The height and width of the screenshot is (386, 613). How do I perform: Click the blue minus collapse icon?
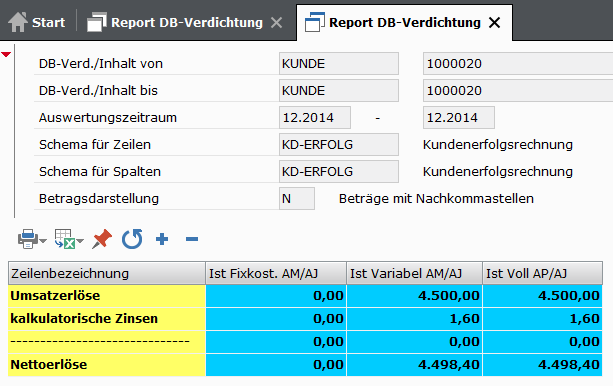coord(192,239)
